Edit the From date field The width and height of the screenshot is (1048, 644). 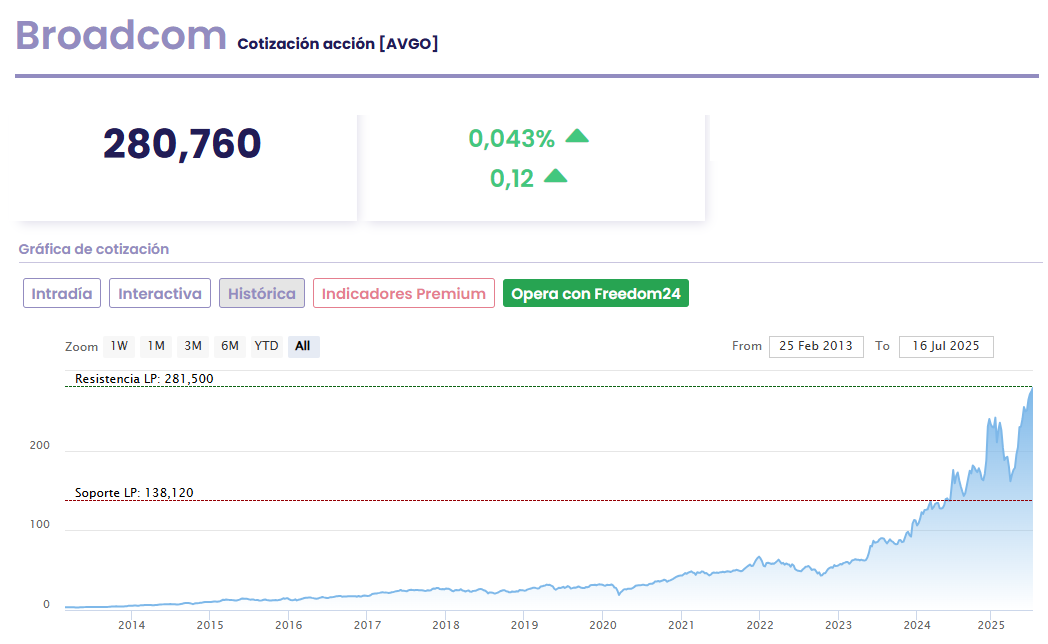816,346
